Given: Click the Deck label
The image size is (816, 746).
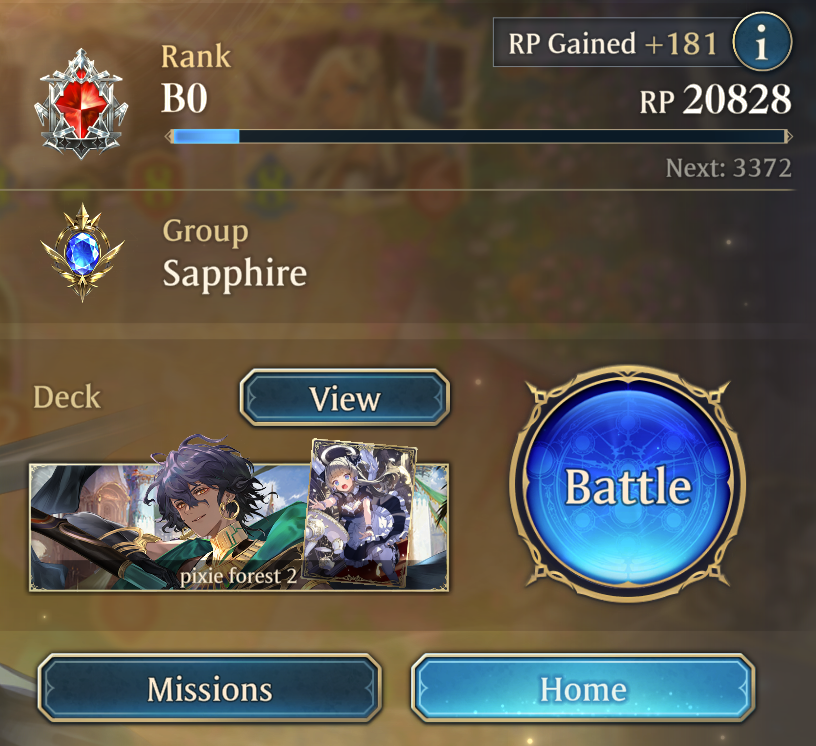Looking at the screenshot, I should (x=67, y=397).
